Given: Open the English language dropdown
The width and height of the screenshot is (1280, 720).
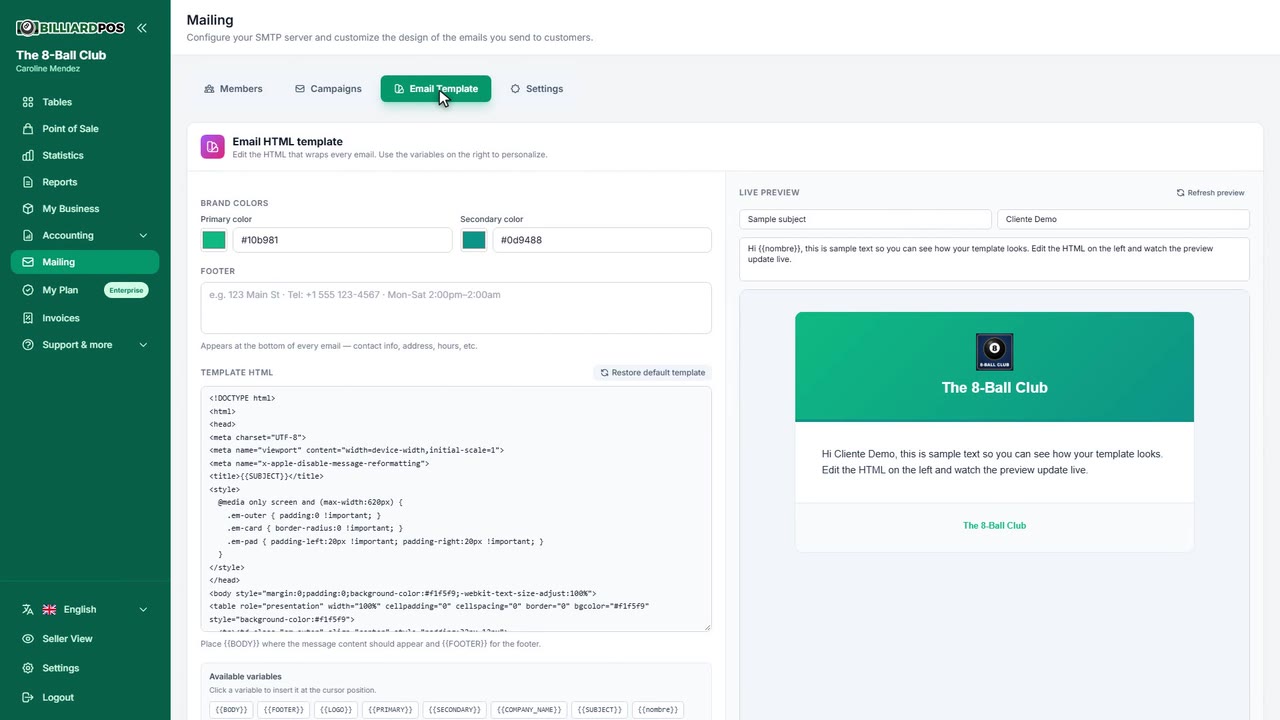Looking at the screenshot, I should [x=85, y=609].
